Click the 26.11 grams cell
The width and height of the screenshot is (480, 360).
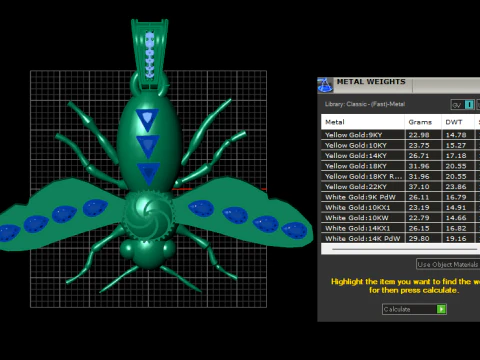click(423, 197)
